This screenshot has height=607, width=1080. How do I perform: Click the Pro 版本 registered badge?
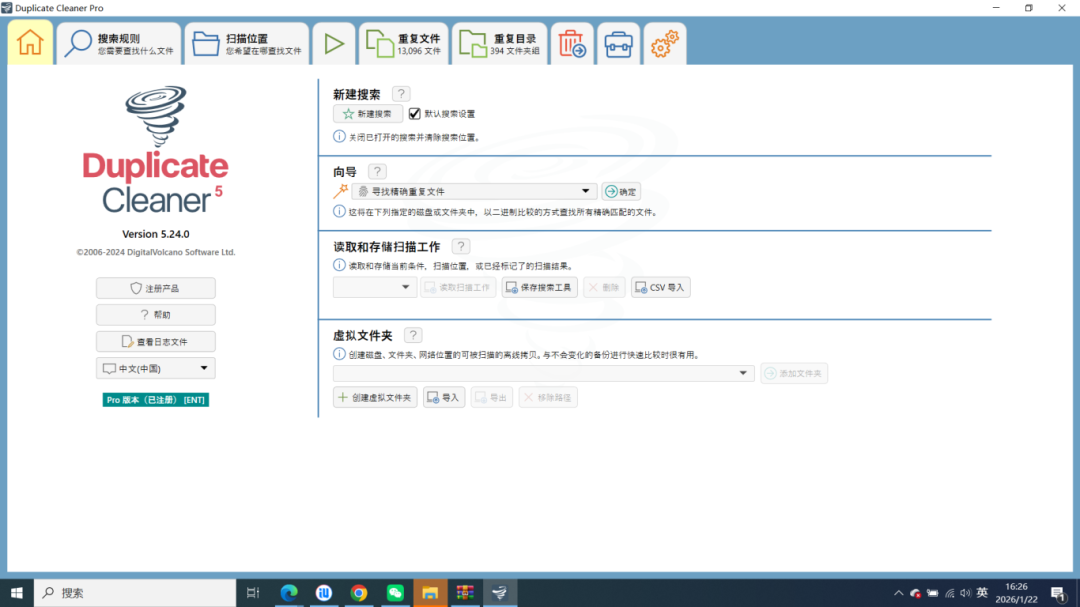156,400
